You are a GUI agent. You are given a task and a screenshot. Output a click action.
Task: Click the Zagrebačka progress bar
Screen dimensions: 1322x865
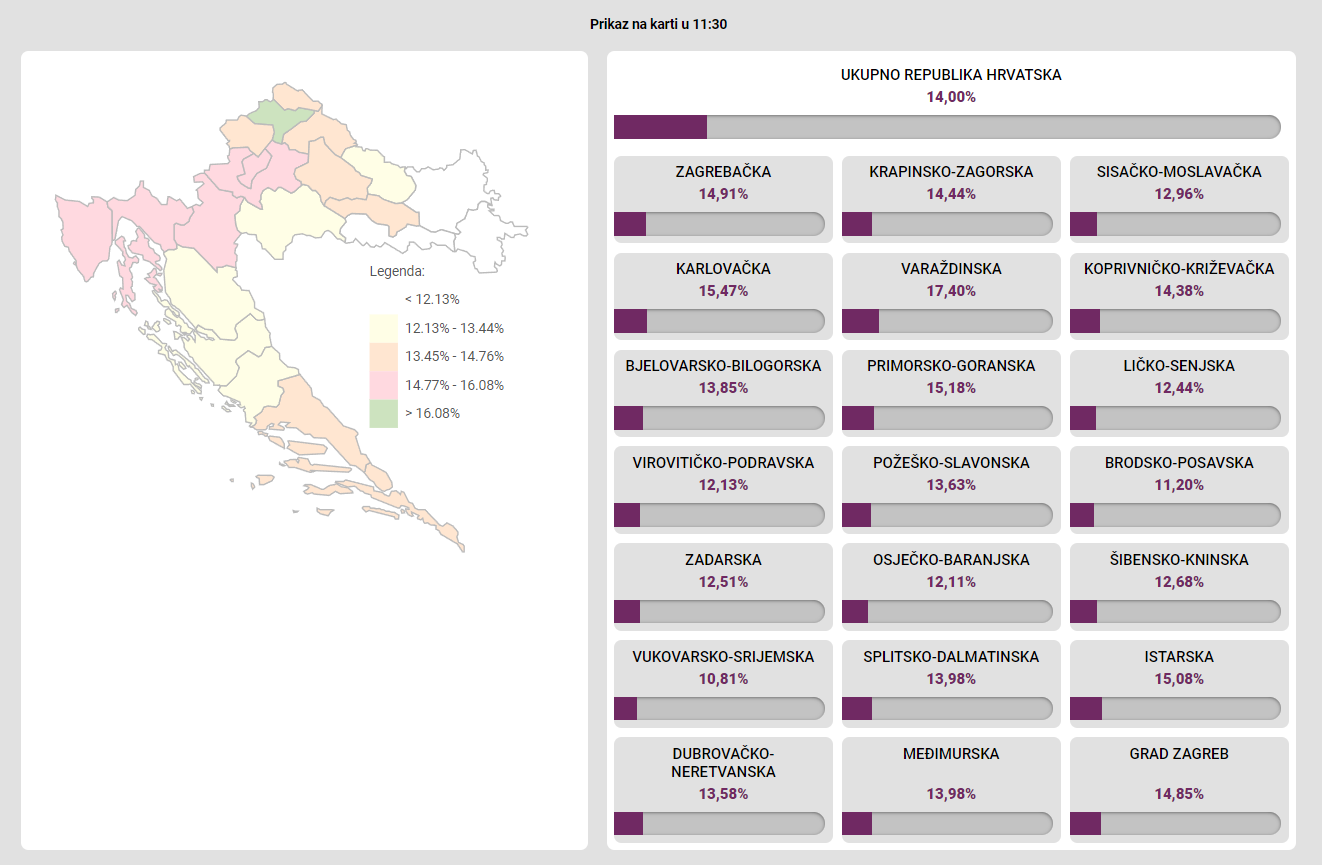coord(719,224)
